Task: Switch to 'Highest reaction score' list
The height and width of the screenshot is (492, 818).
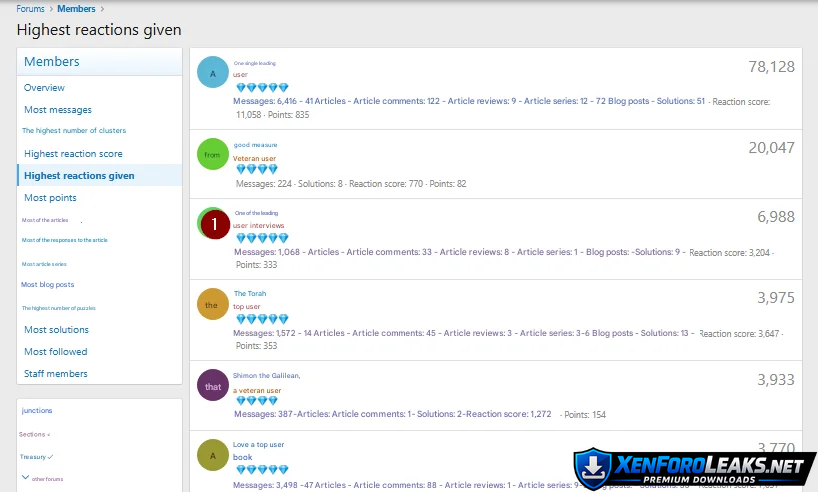Action: click(73, 154)
